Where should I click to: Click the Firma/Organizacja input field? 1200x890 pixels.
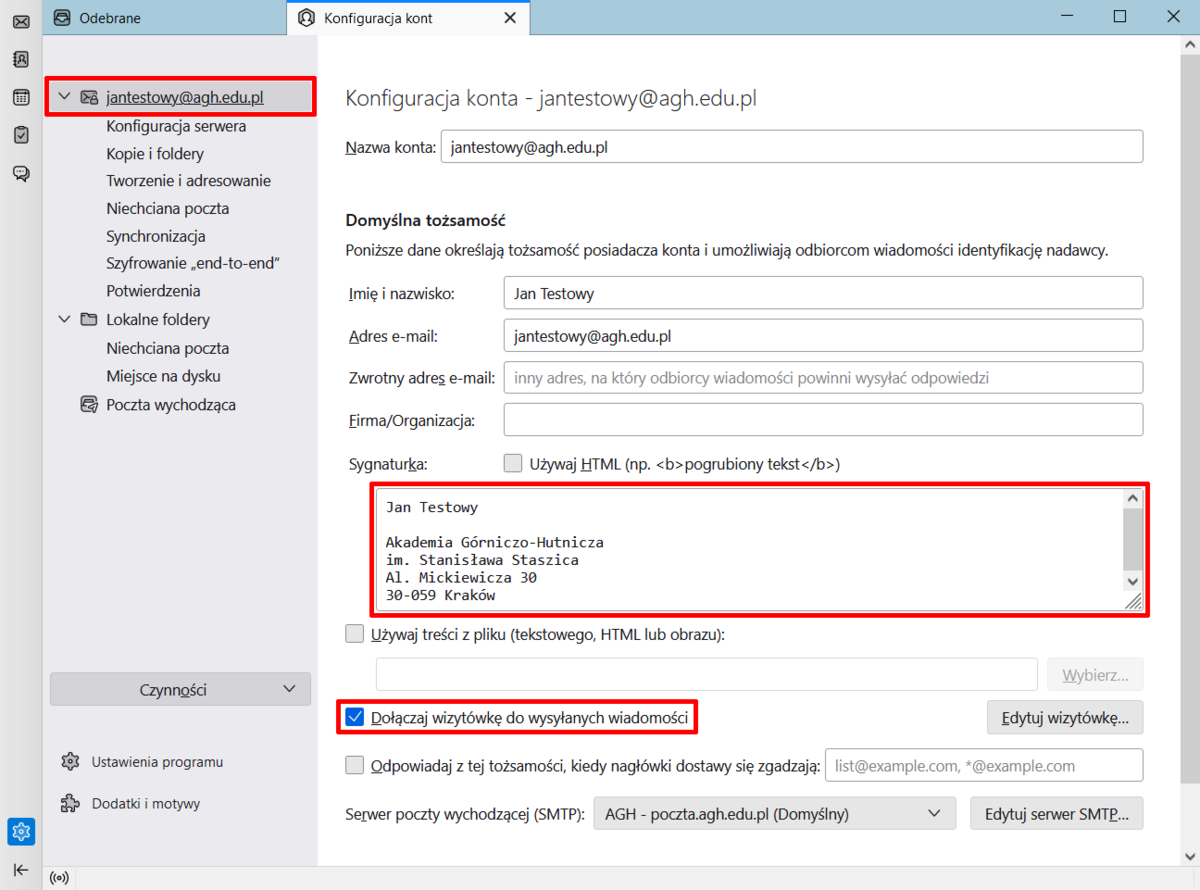pos(822,420)
